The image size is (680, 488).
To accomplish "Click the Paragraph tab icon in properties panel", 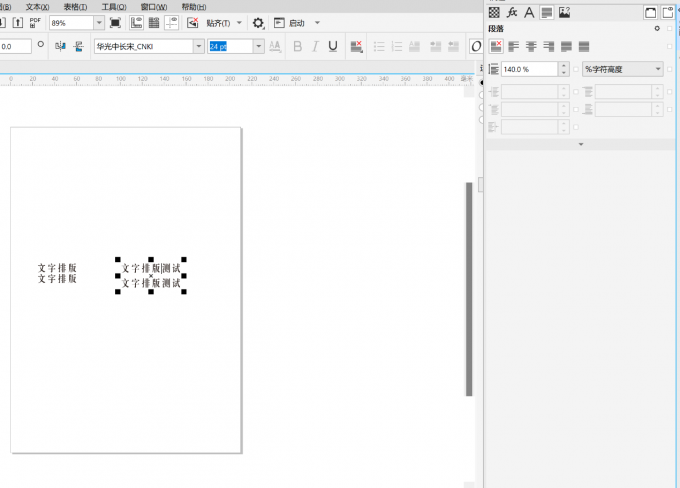I will click(547, 13).
